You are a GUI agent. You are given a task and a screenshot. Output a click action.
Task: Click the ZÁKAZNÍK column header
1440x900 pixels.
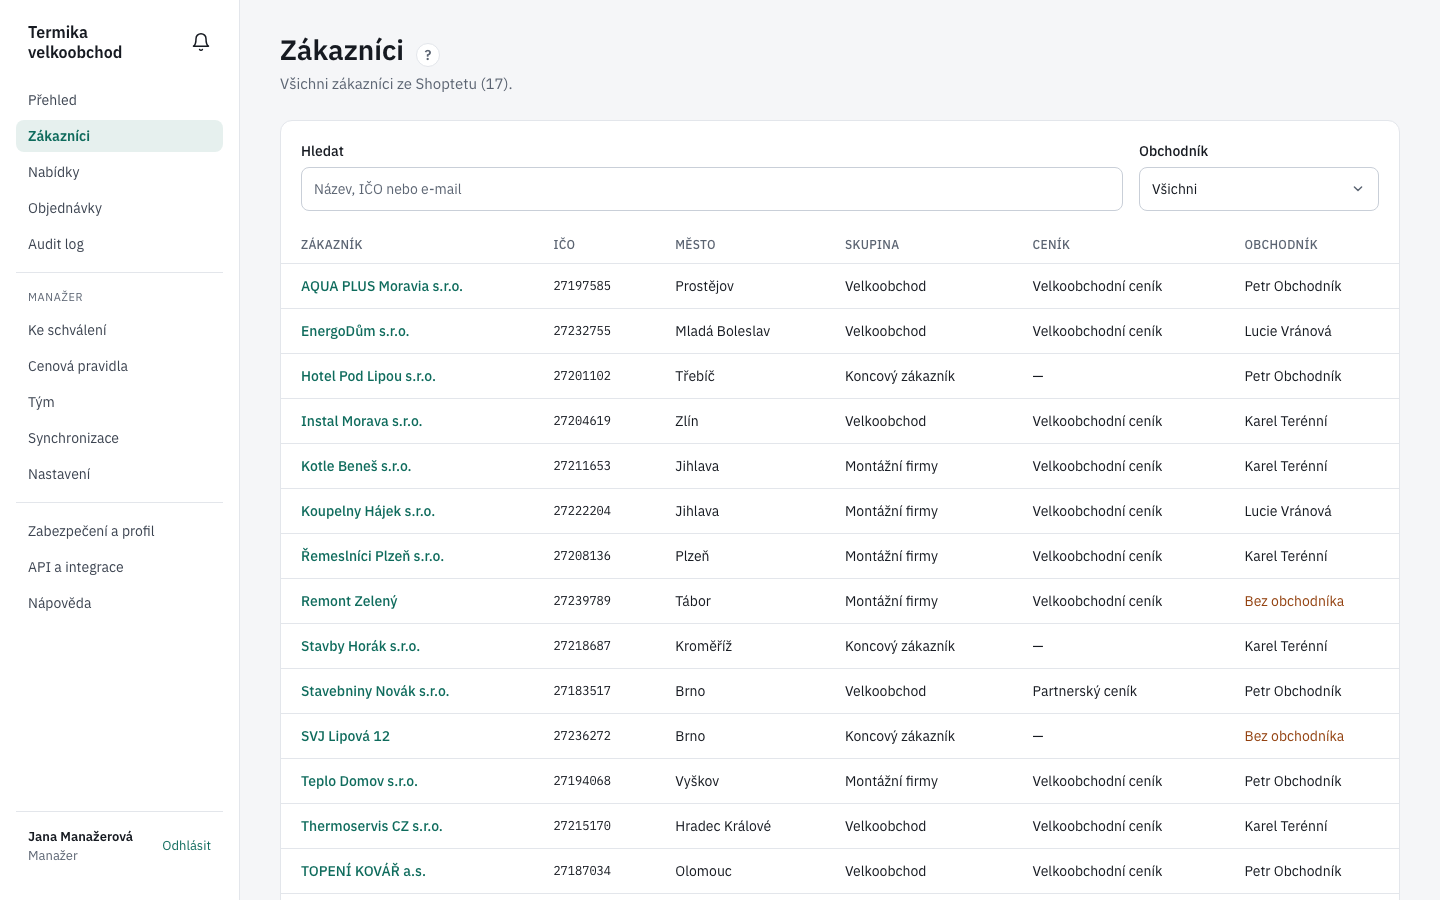coord(331,245)
